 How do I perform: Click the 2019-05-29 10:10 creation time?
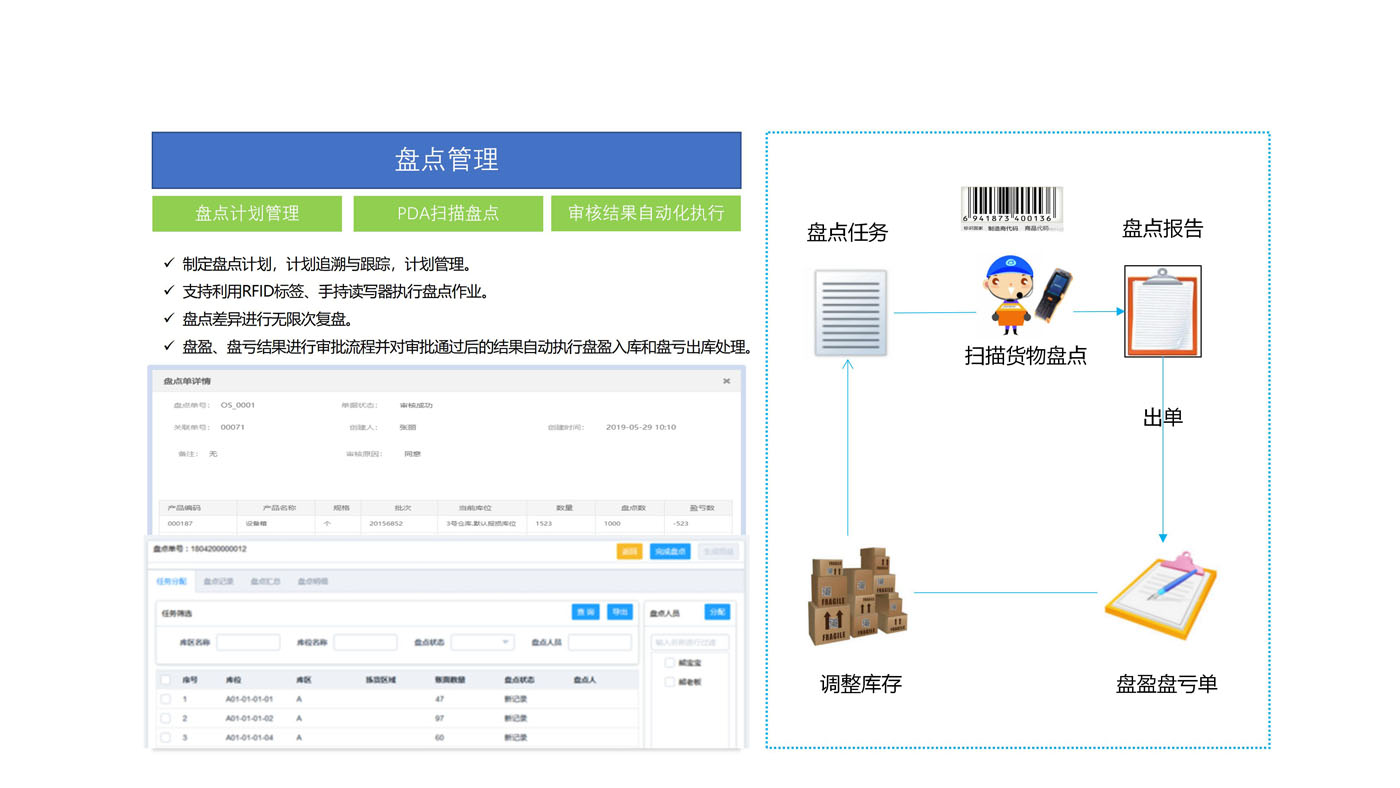point(641,427)
